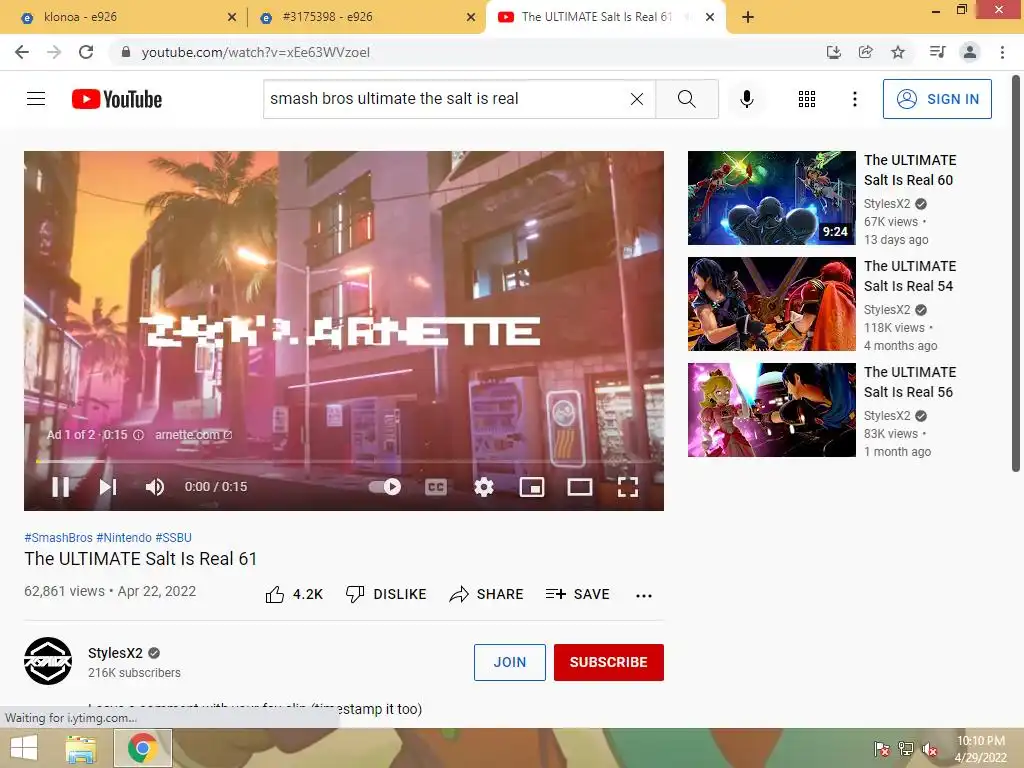The width and height of the screenshot is (1024, 768).
Task: Click 'The ULTIMATE Salt Is Real 54' title
Action: click(x=910, y=276)
